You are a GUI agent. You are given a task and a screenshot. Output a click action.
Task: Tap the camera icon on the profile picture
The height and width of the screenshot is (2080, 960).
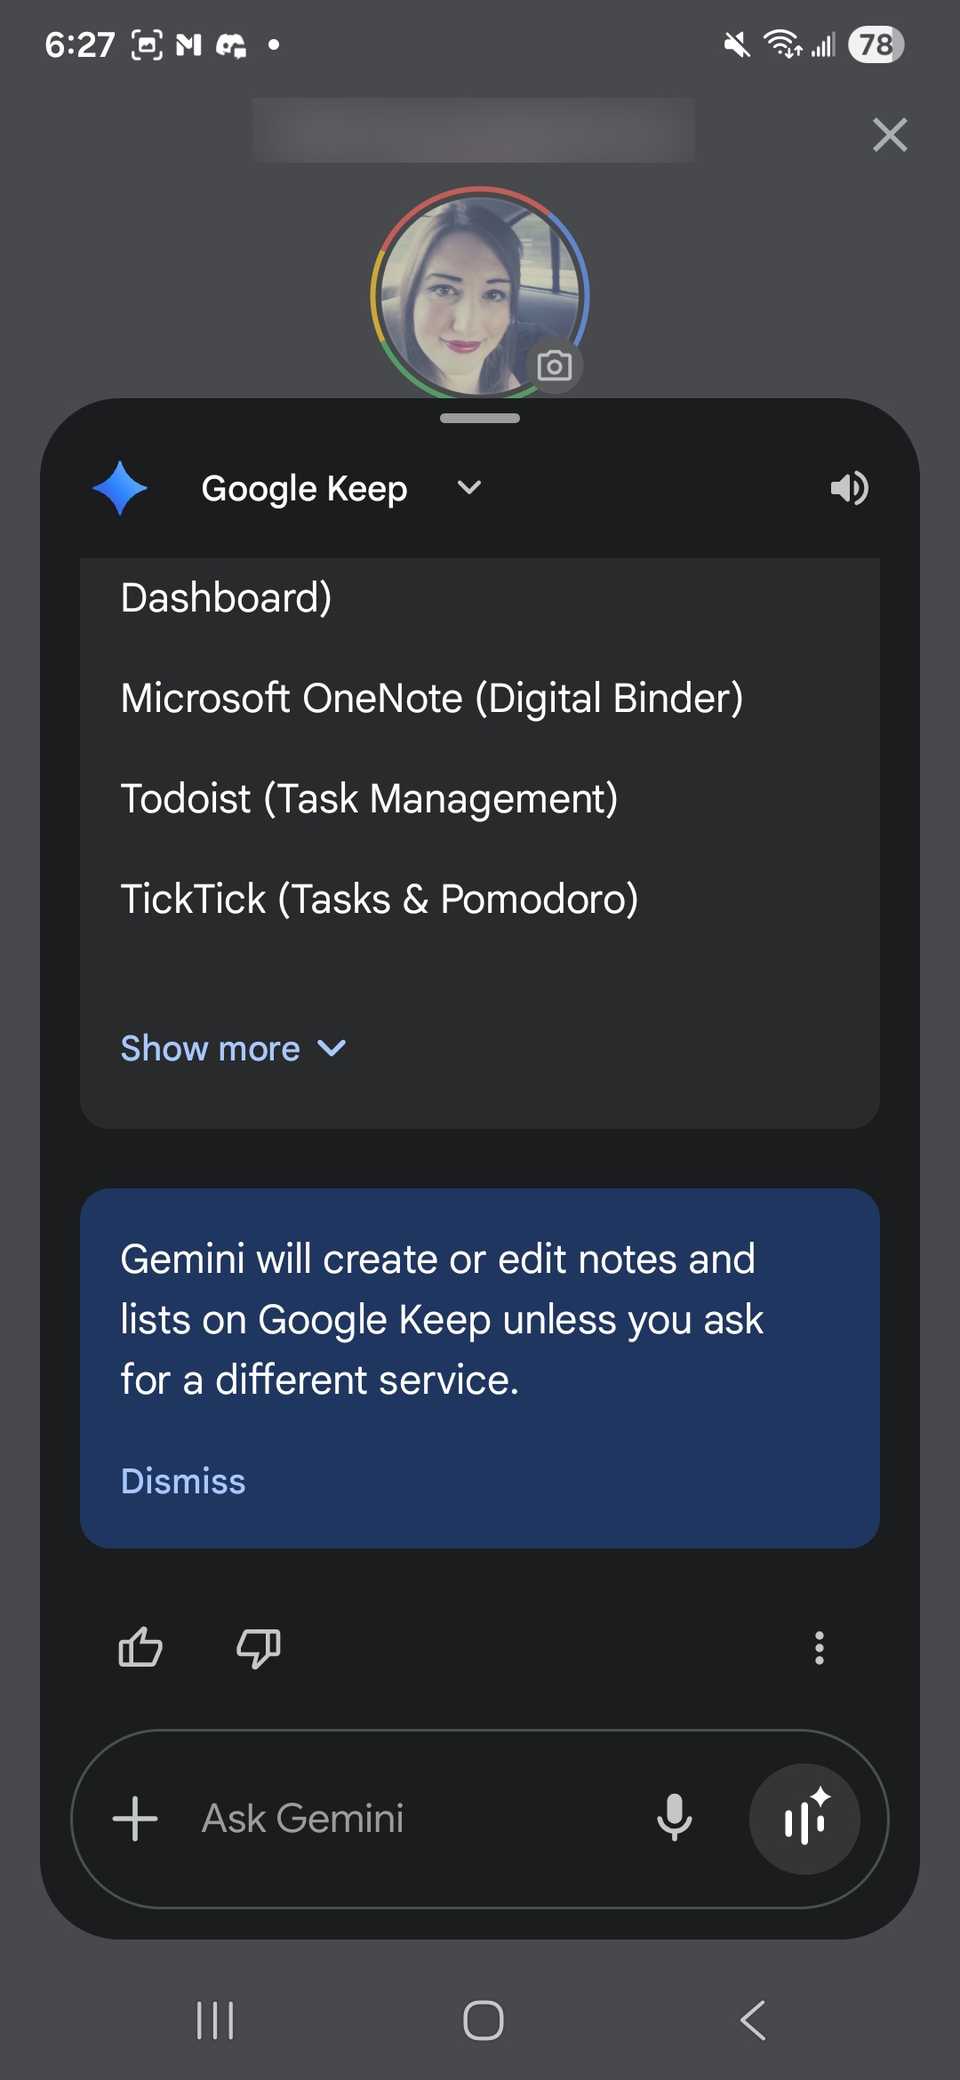tap(556, 366)
